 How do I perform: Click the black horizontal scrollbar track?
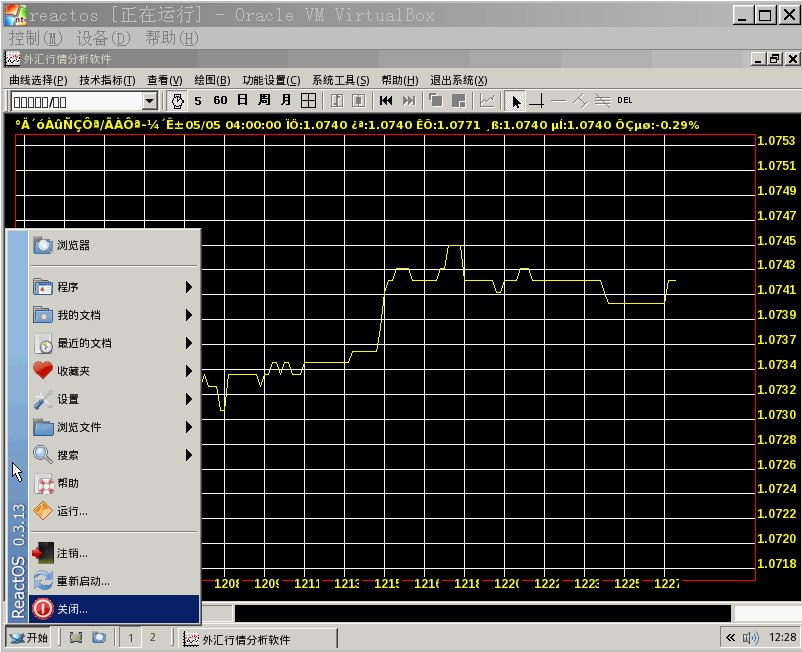point(482,613)
